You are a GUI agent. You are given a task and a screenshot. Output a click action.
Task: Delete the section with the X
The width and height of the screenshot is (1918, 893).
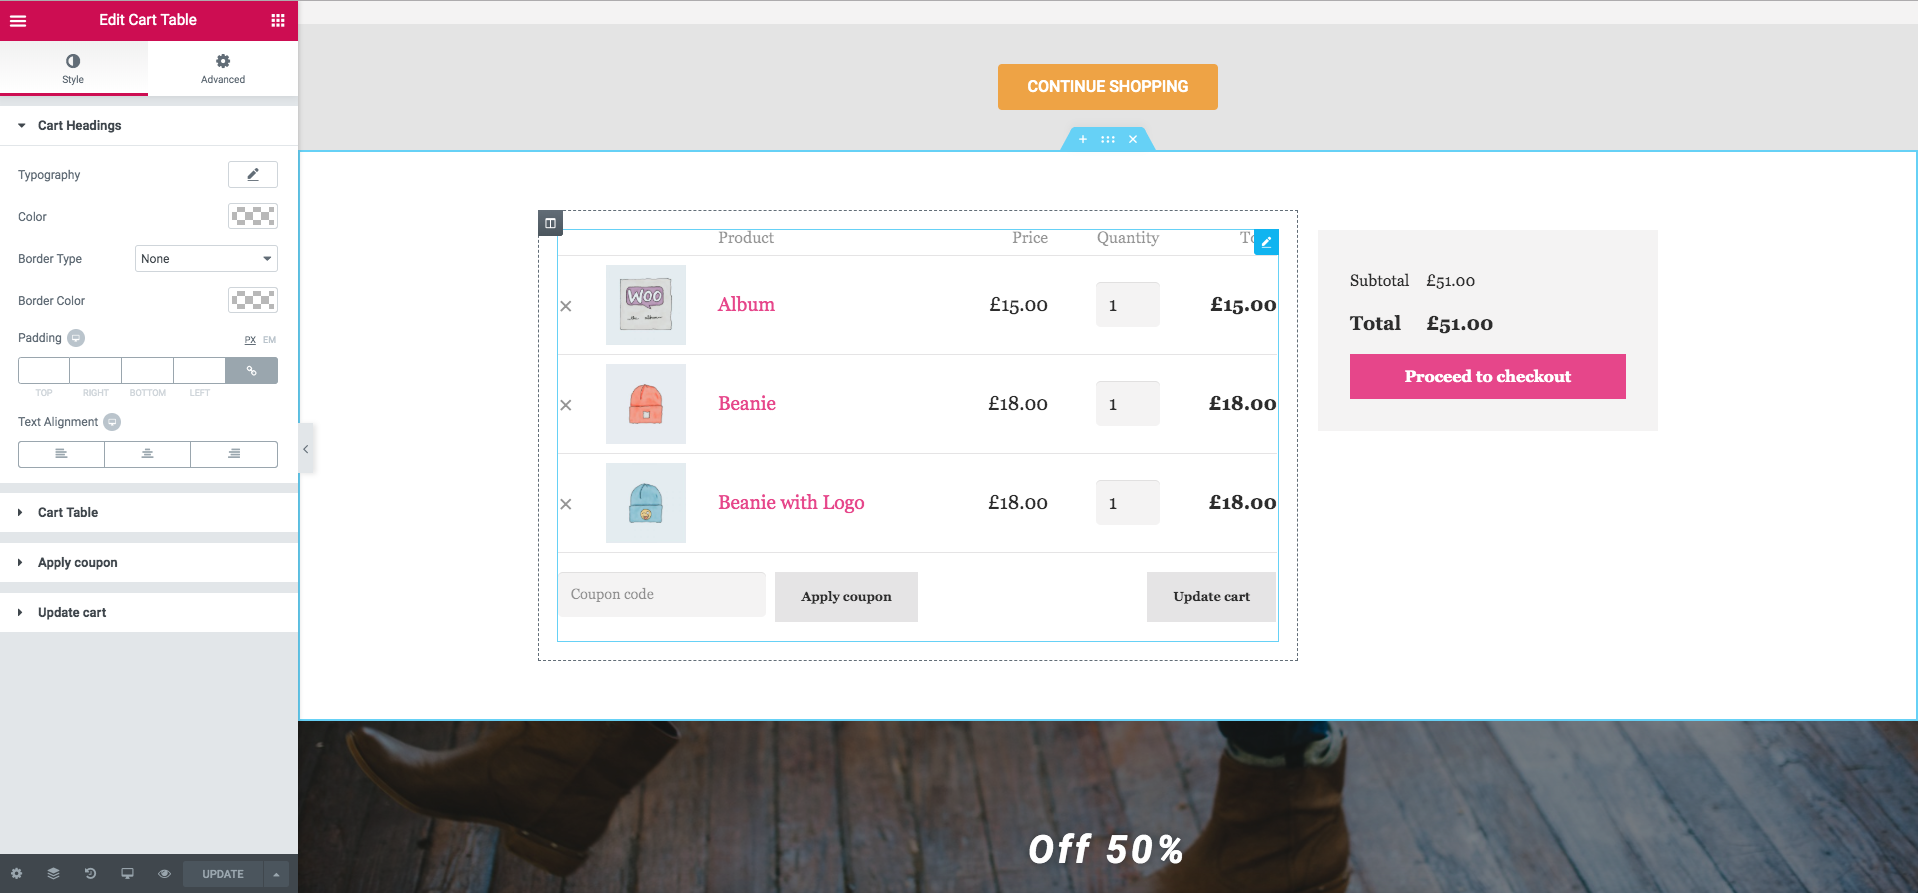coord(1133,140)
